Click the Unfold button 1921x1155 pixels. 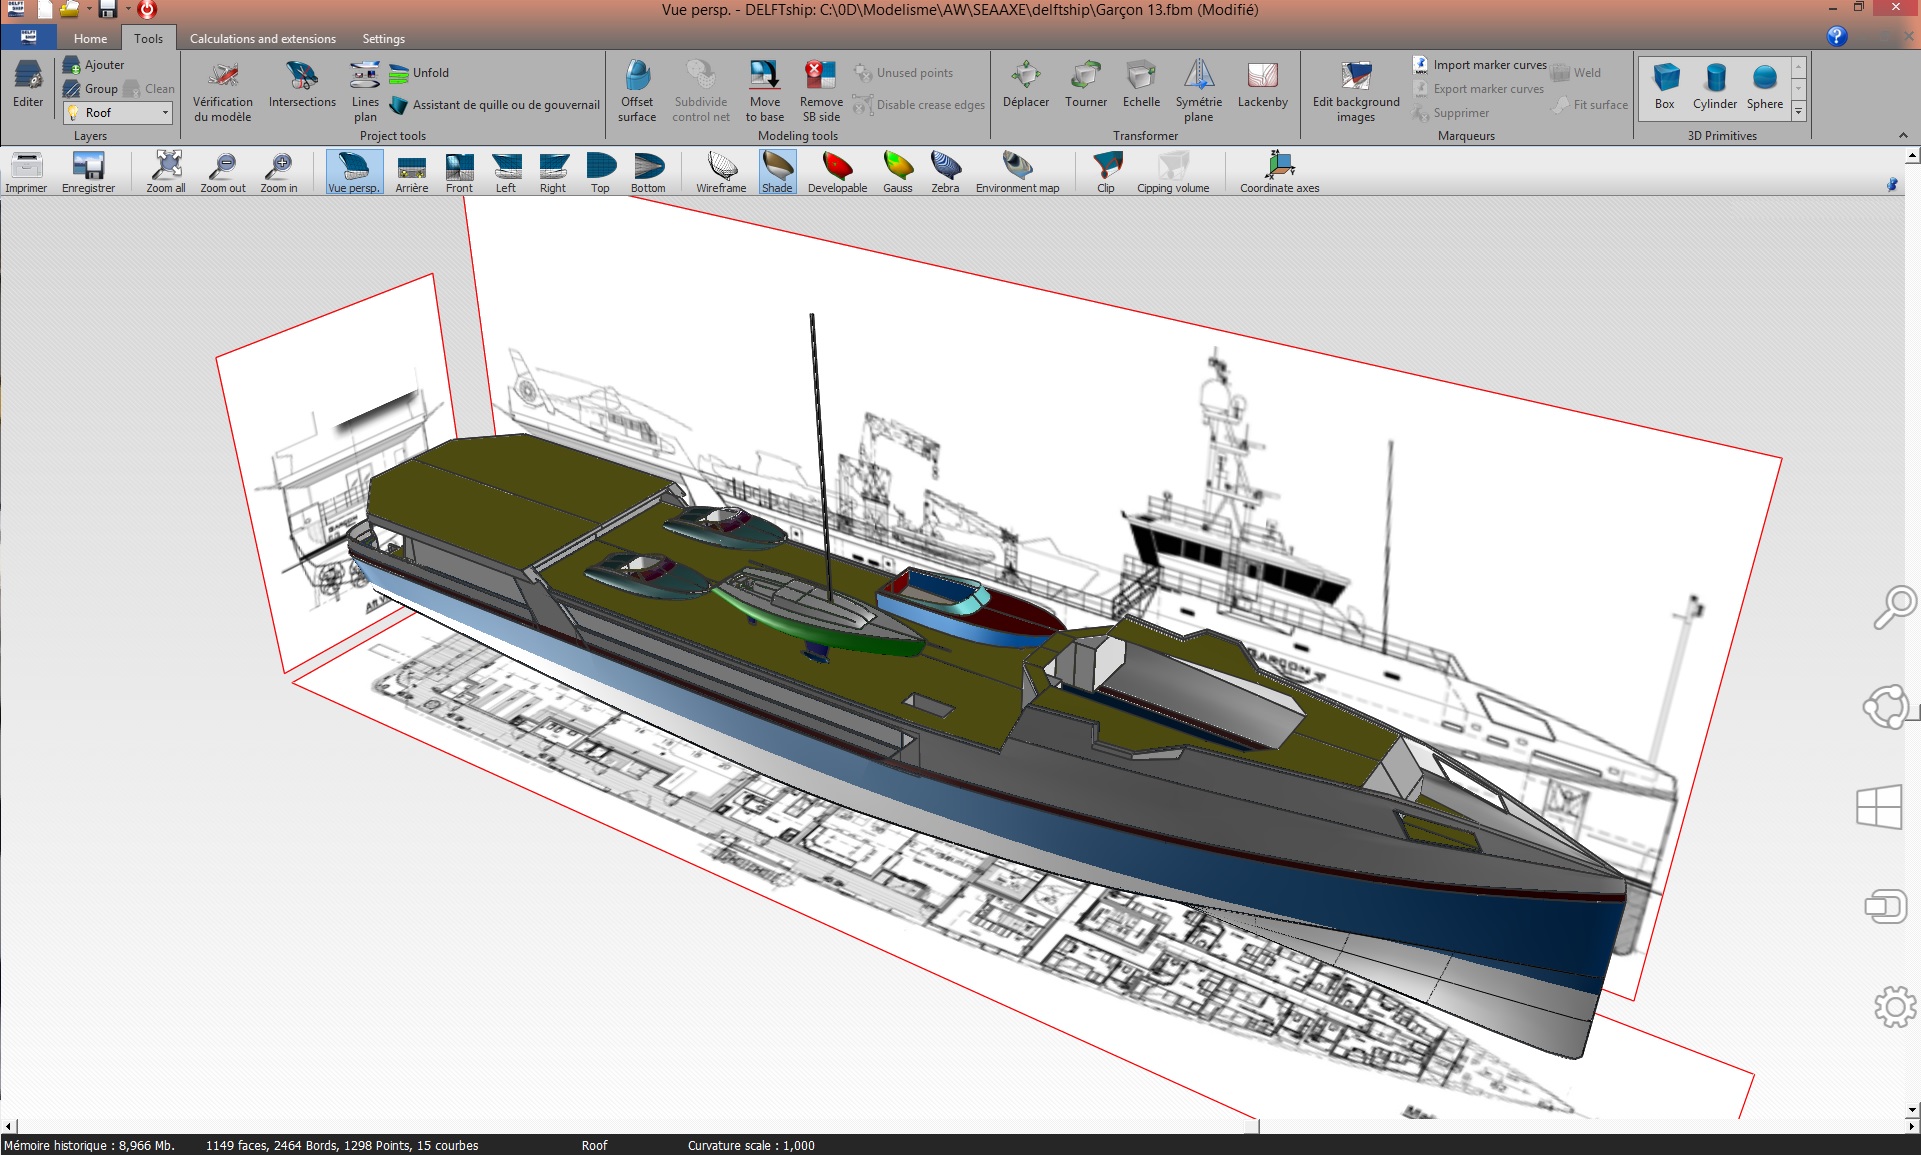click(x=420, y=73)
